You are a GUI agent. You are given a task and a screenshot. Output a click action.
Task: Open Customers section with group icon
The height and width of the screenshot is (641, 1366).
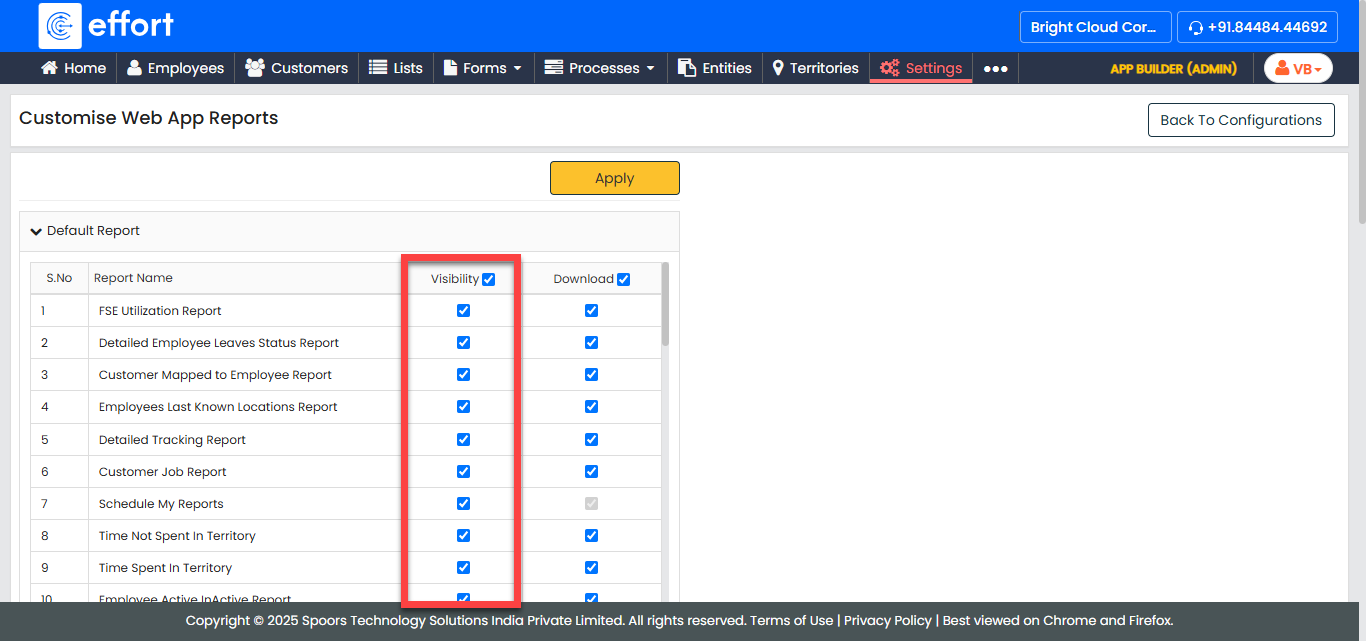coord(296,68)
